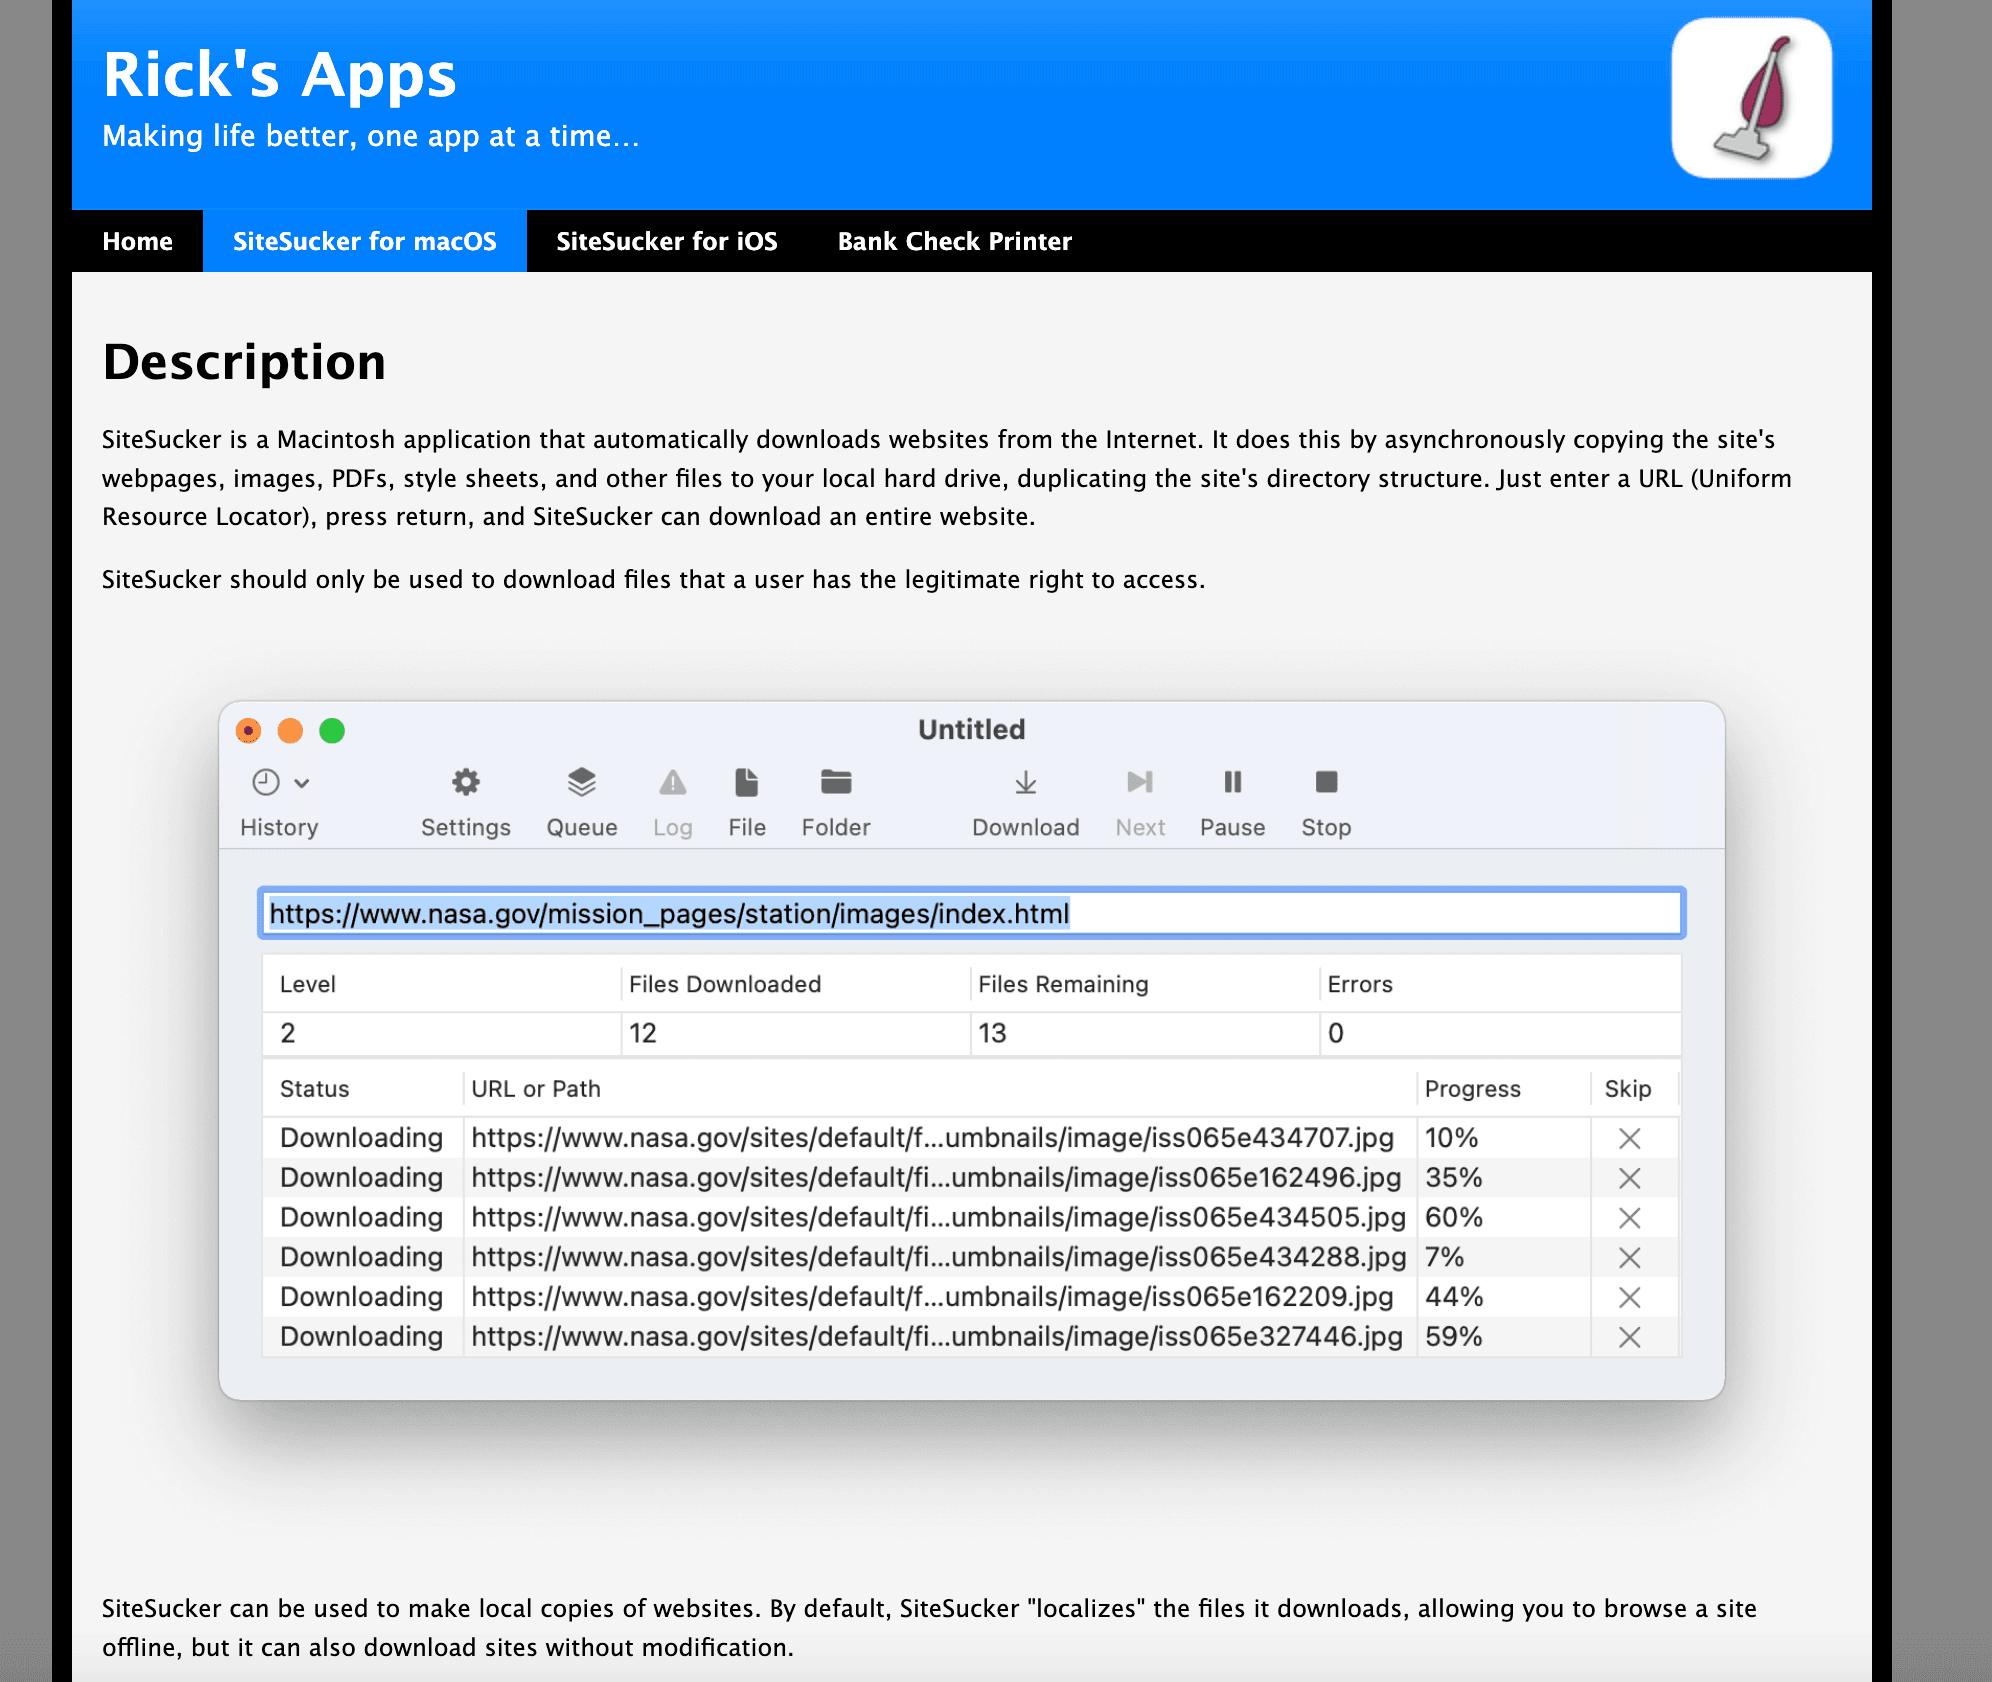This screenshot has height=1682, width=1992.
Task: Open the Home page tab
Action: 138,241
